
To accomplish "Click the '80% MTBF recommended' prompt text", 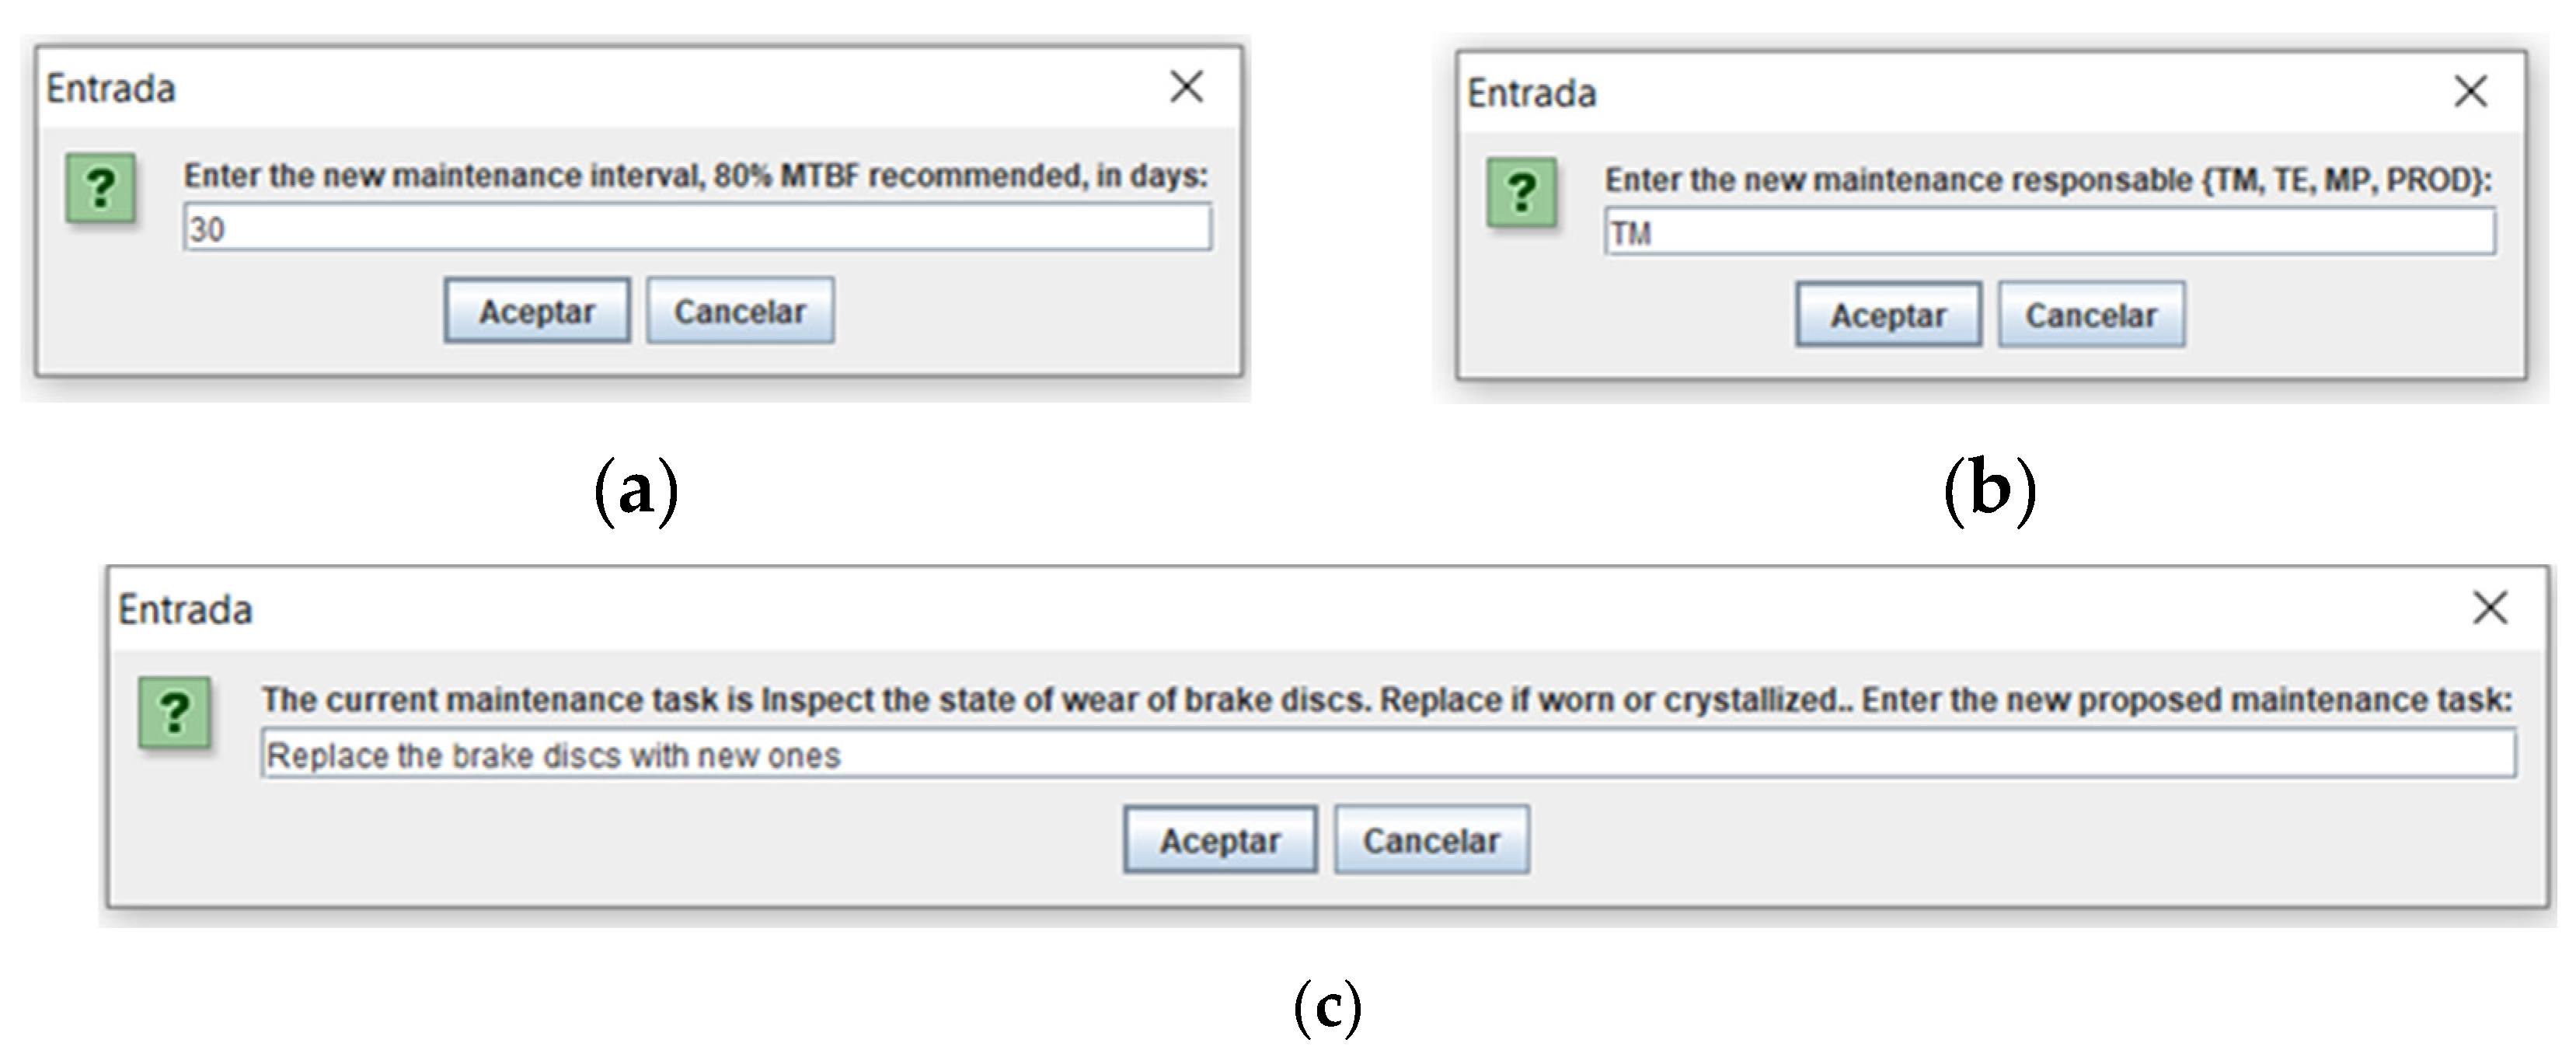I will point(898,176).
